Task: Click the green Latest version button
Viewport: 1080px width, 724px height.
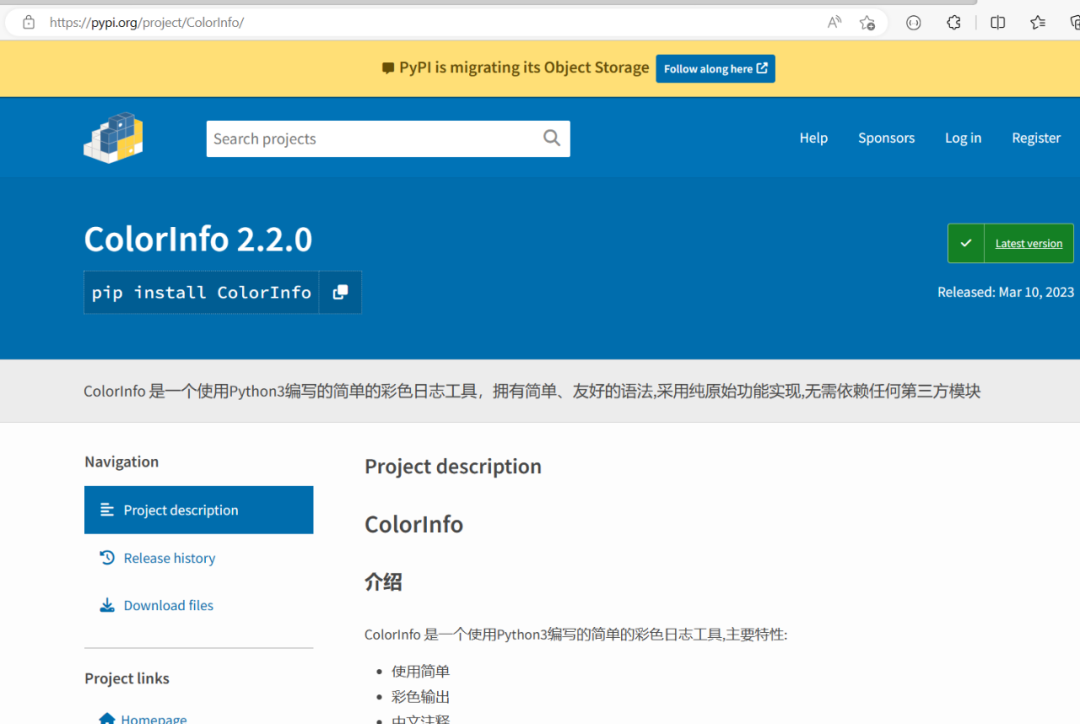Action: 1009,242
